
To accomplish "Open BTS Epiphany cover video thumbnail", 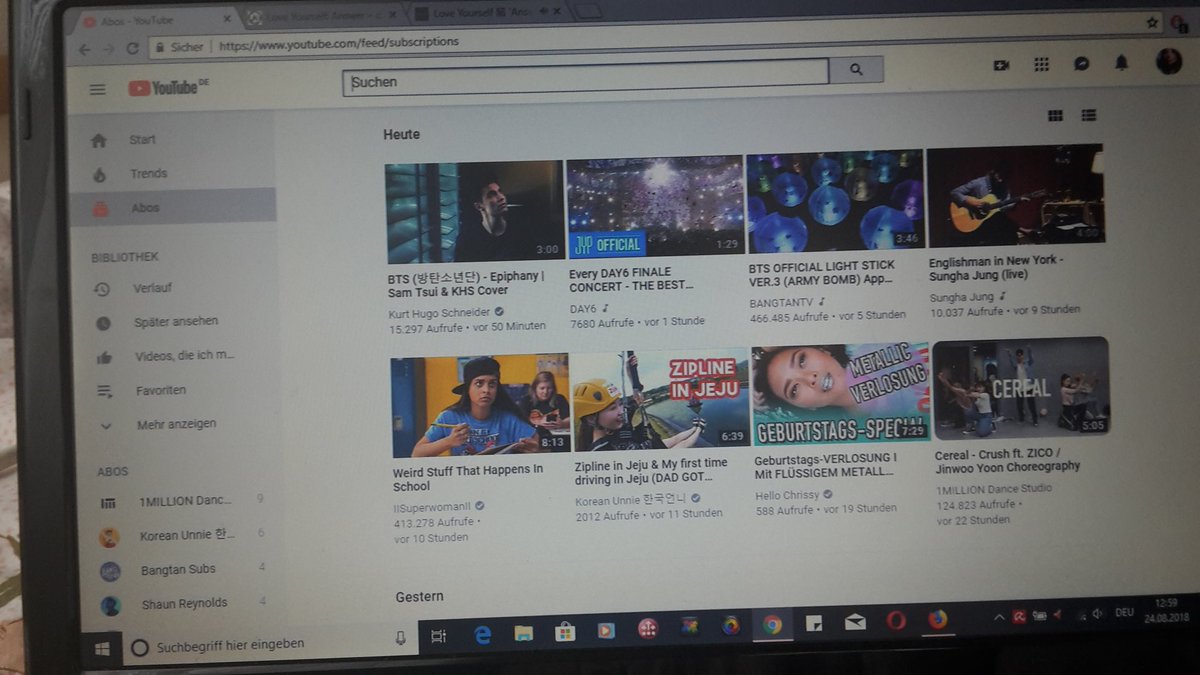I will (475, 212).
